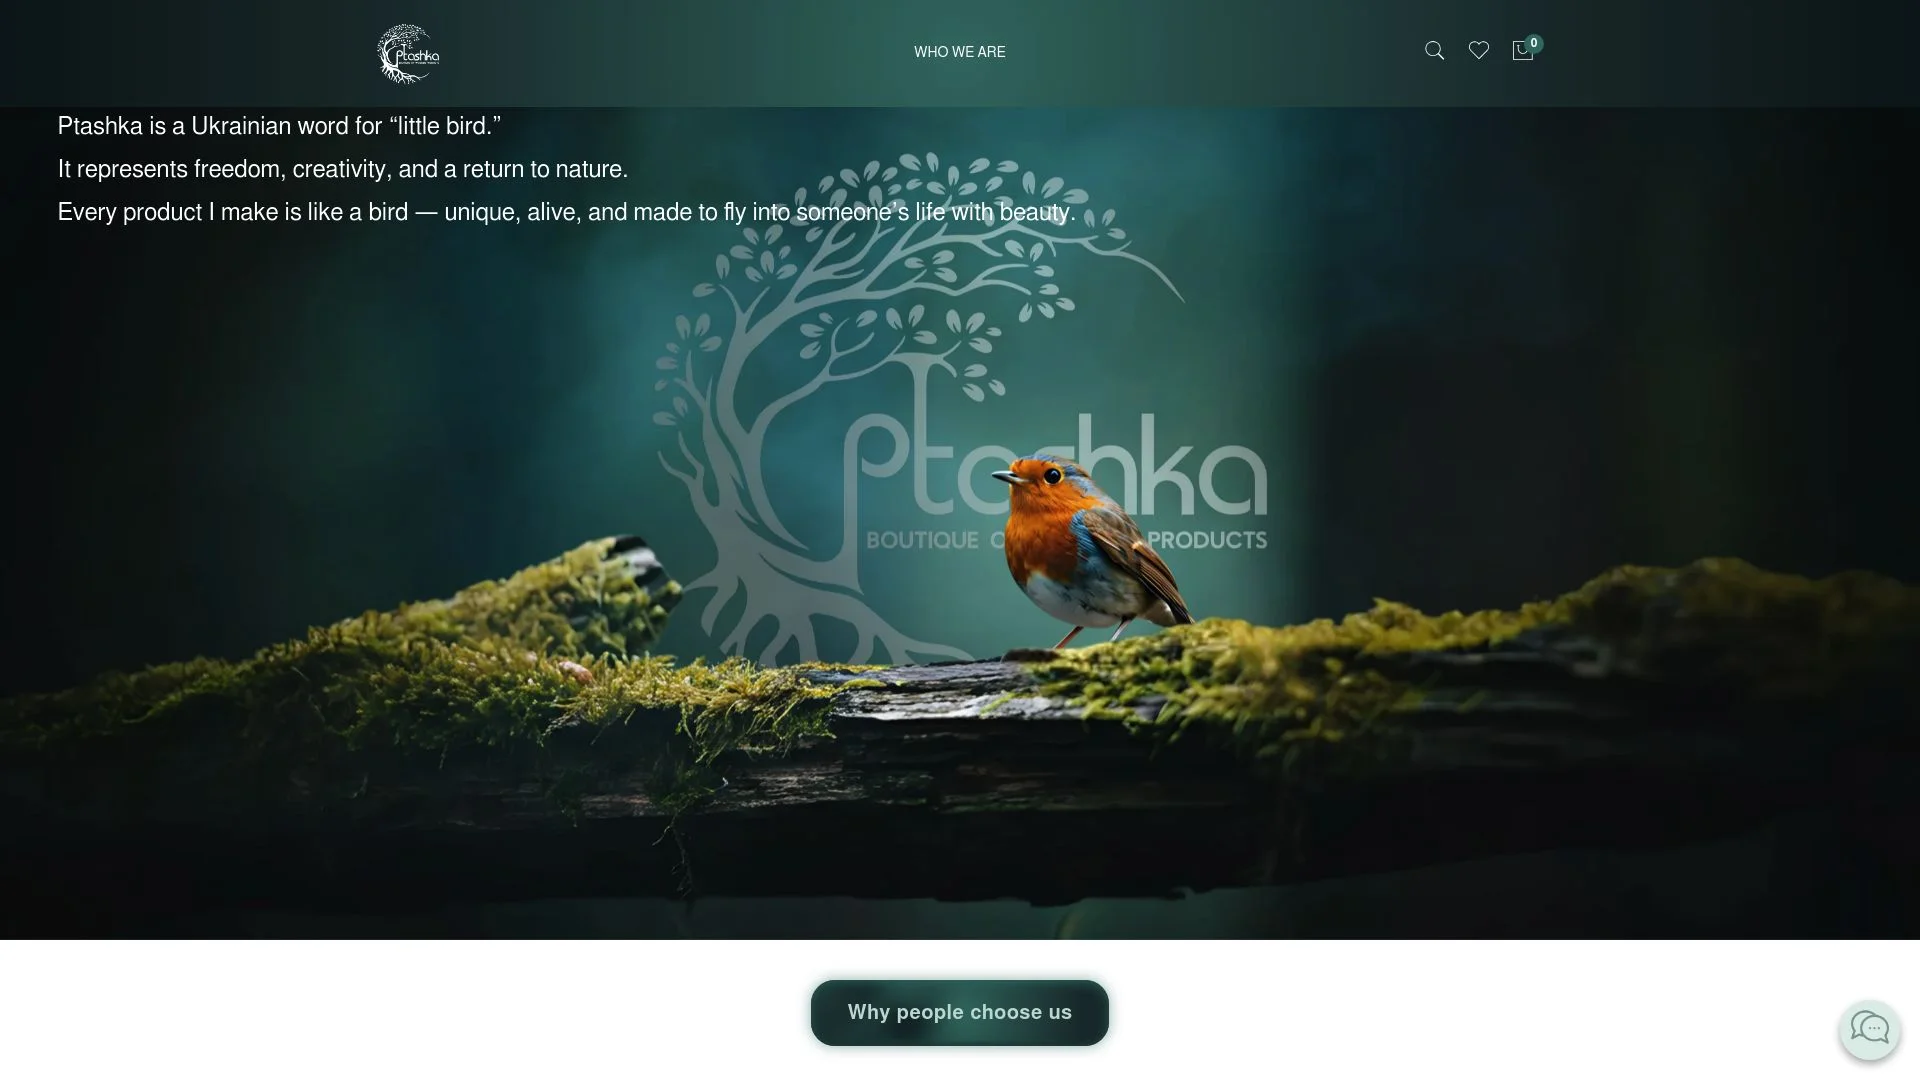Screen dimensions: 1920x1080
Task: Select the line "It represents freedom, creativity"
Action: [x=343, y=169]
